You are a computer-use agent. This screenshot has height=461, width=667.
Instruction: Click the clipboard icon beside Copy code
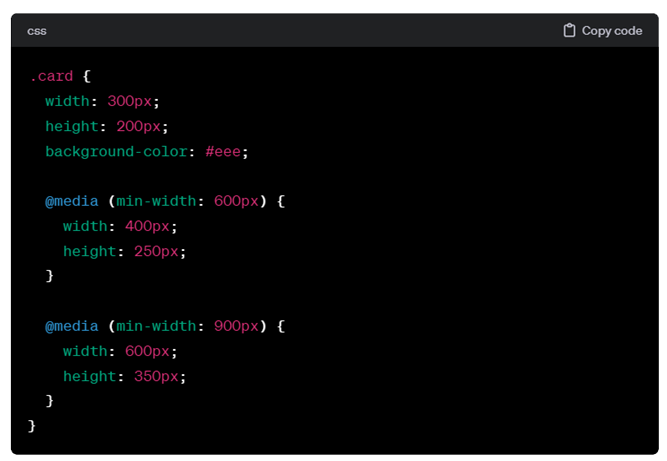[569, 31]
